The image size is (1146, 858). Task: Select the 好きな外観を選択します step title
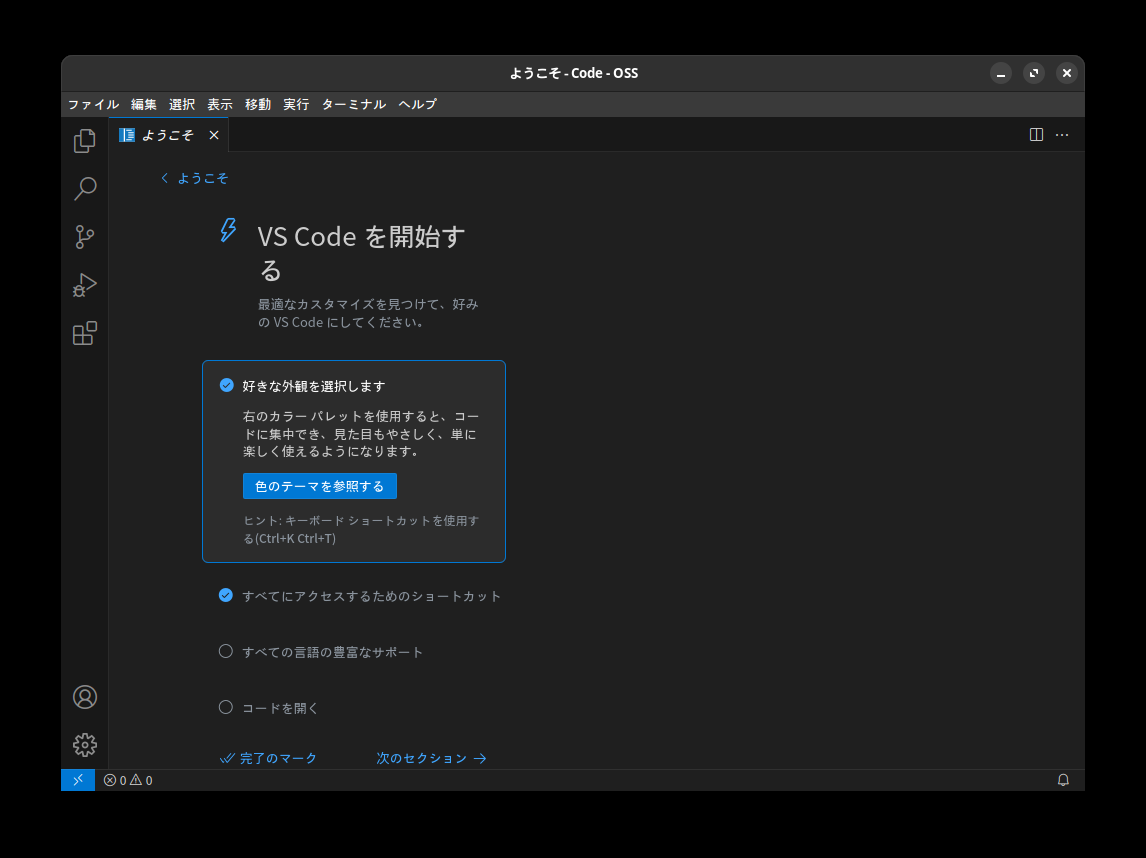pyautogui.click(x=314, y=386)
